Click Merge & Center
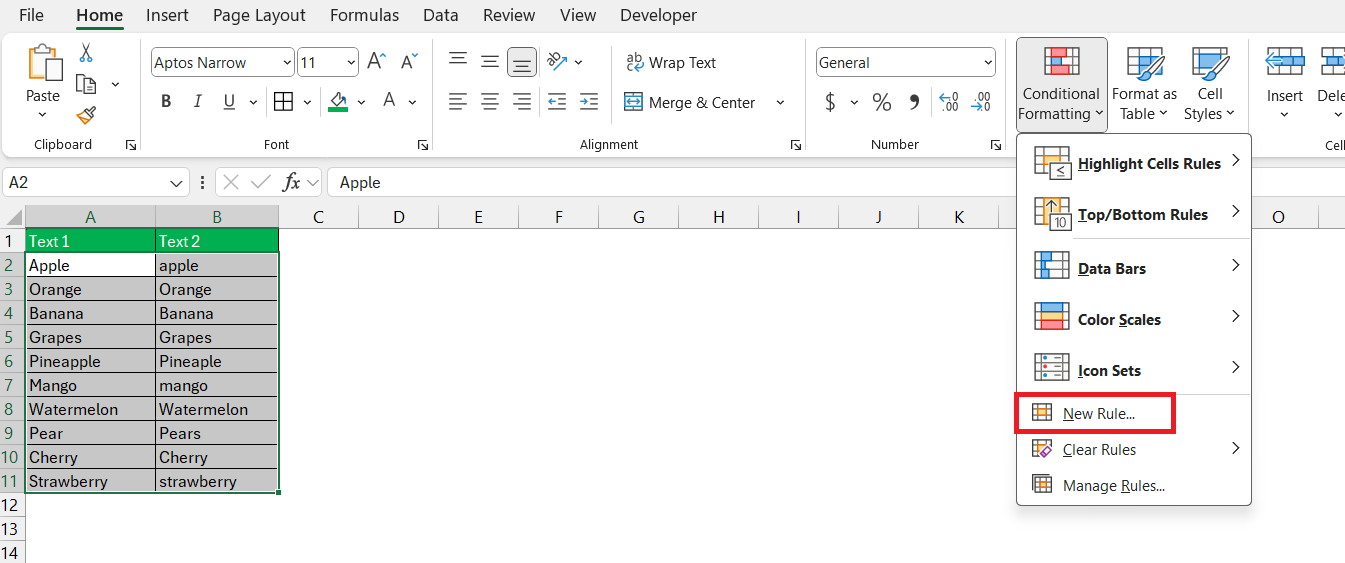1345x563 pixels. 690,102
